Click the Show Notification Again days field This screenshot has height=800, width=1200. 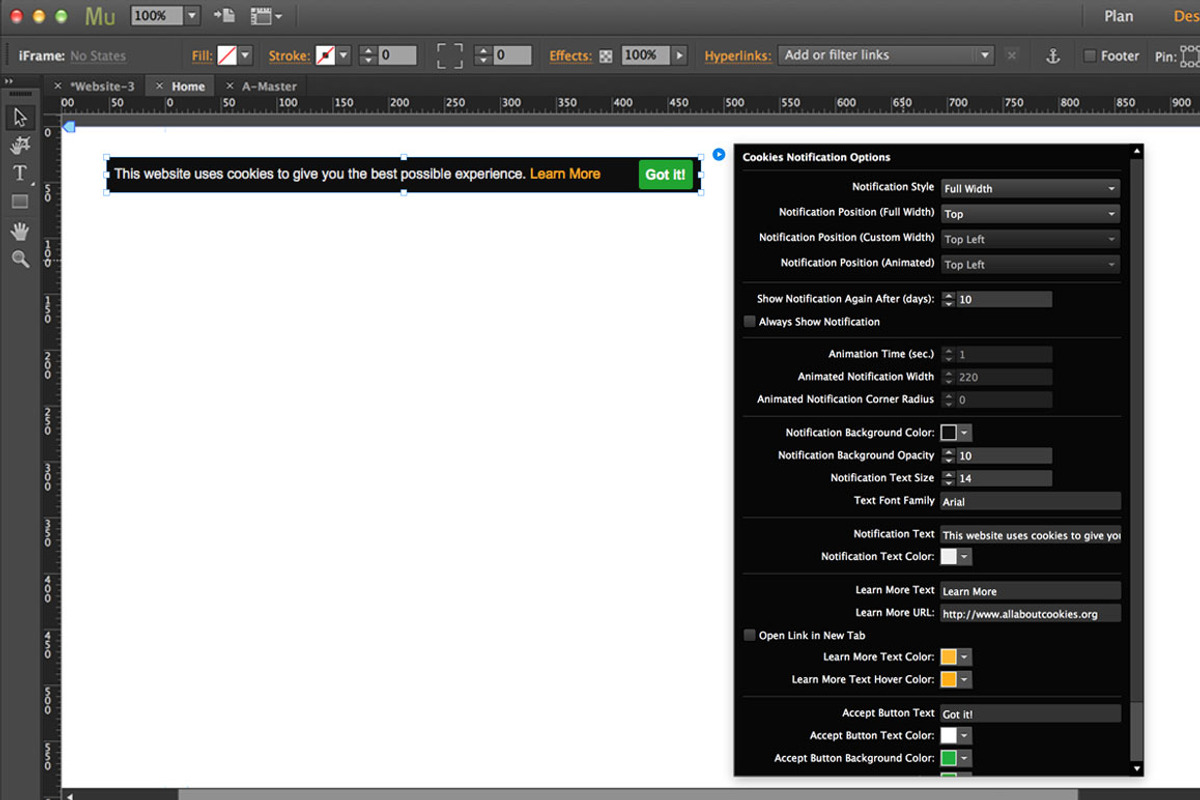1004,299
